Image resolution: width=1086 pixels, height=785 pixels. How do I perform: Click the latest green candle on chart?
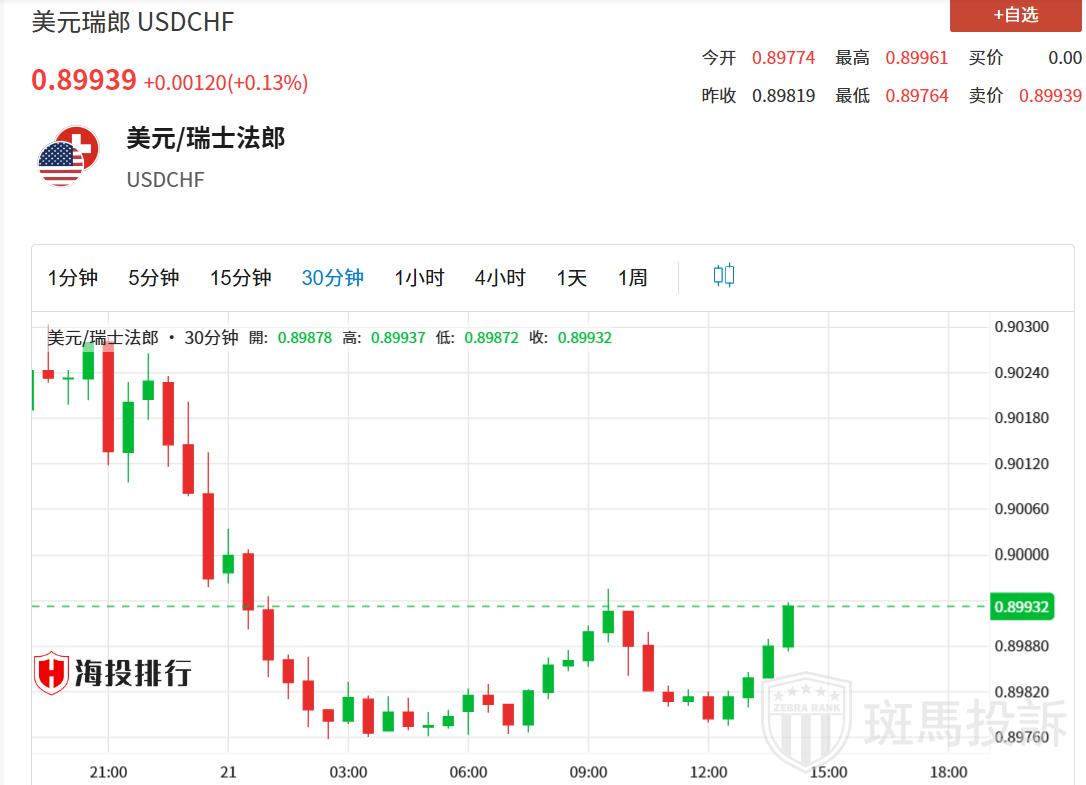[x=788, y=627]
